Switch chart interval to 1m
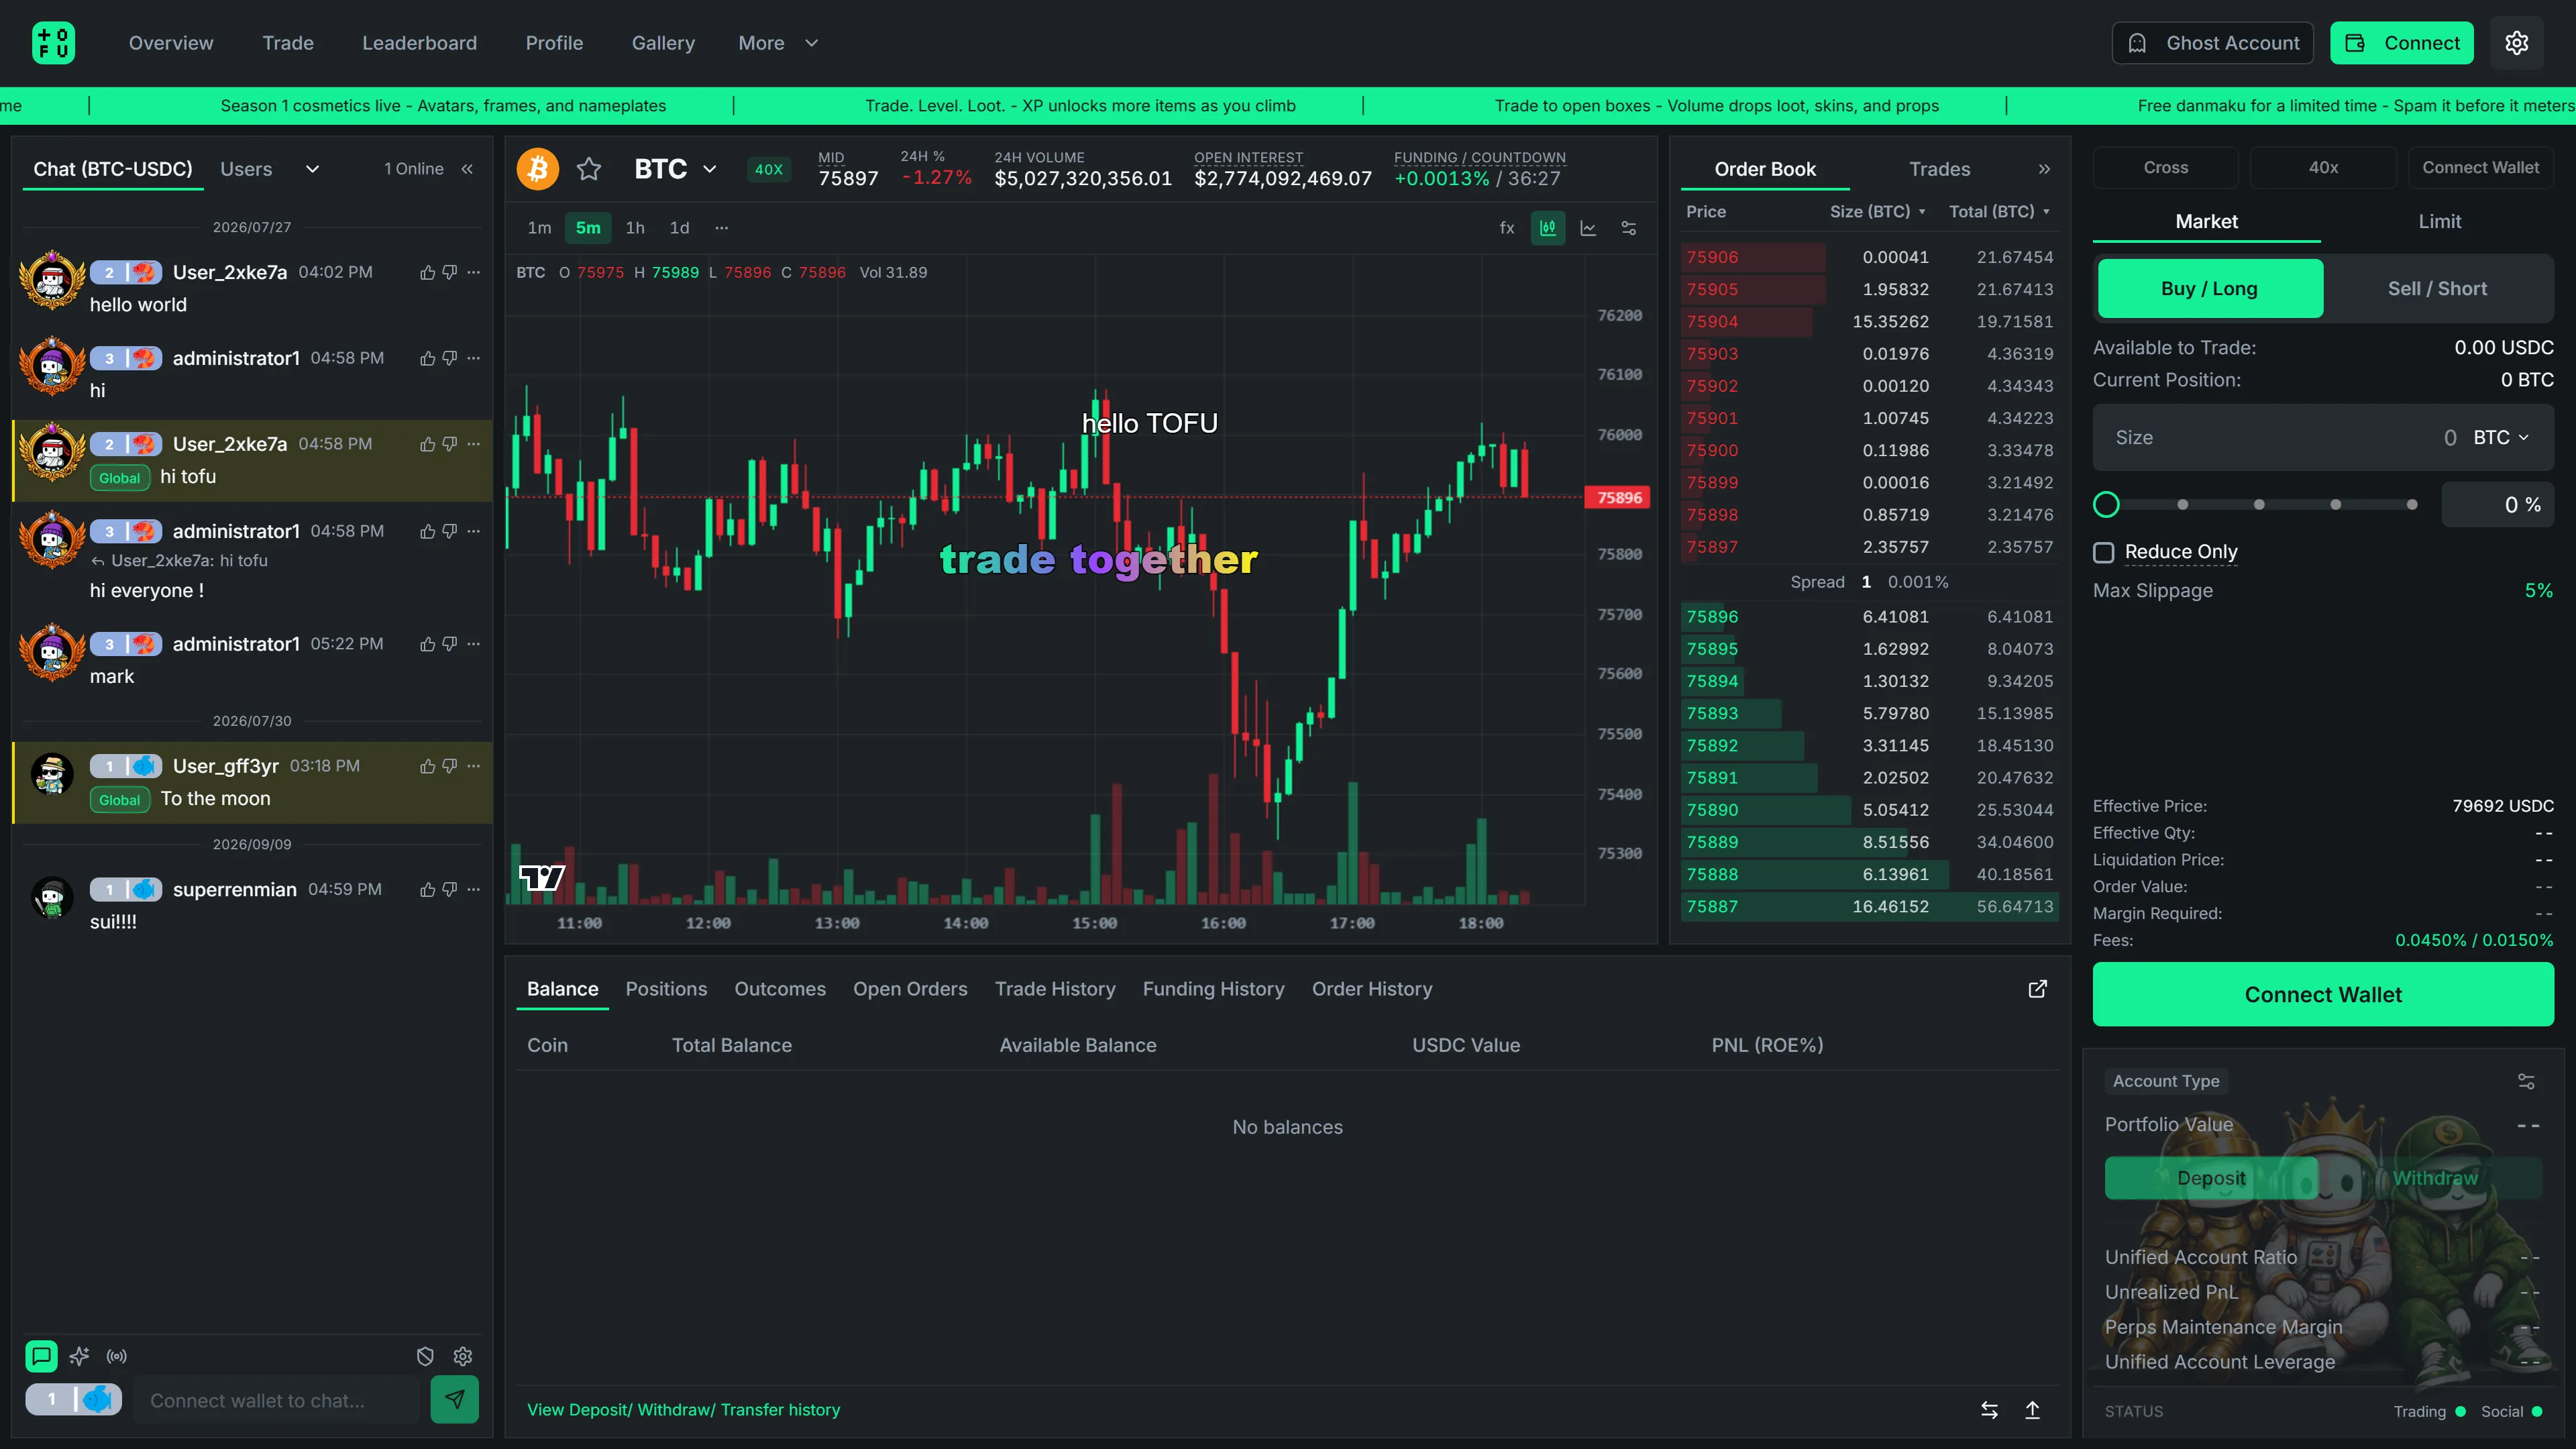 [539, 228]
